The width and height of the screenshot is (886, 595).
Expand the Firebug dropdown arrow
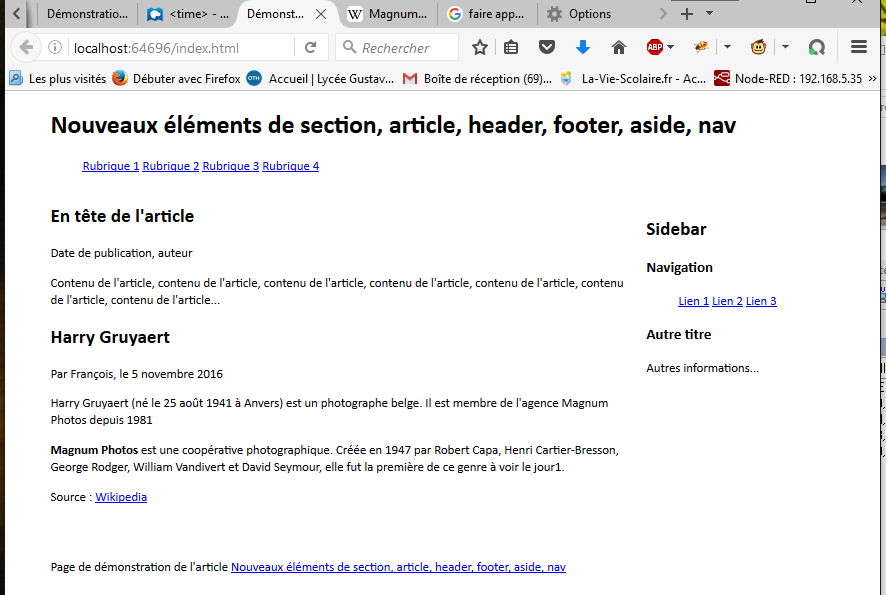(x=727, y=47)
